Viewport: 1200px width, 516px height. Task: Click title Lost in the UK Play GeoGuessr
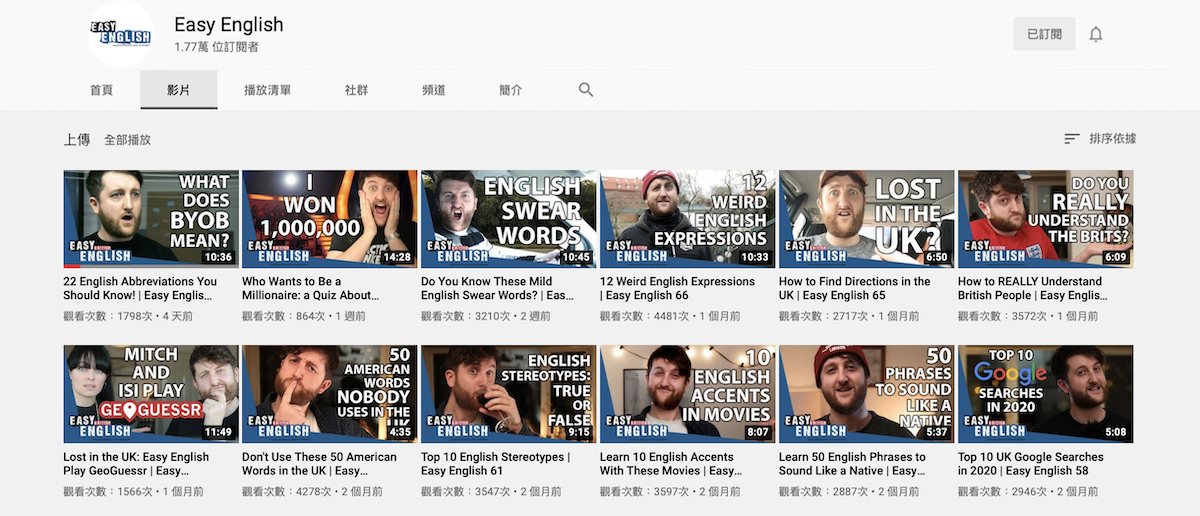(x=137, y=464)
